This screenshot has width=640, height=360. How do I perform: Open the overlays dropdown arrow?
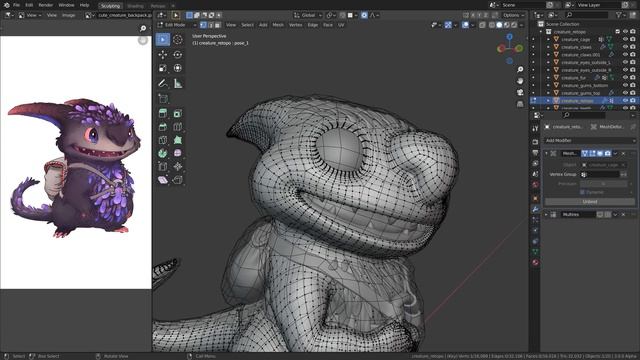click(x=472, y=25)
